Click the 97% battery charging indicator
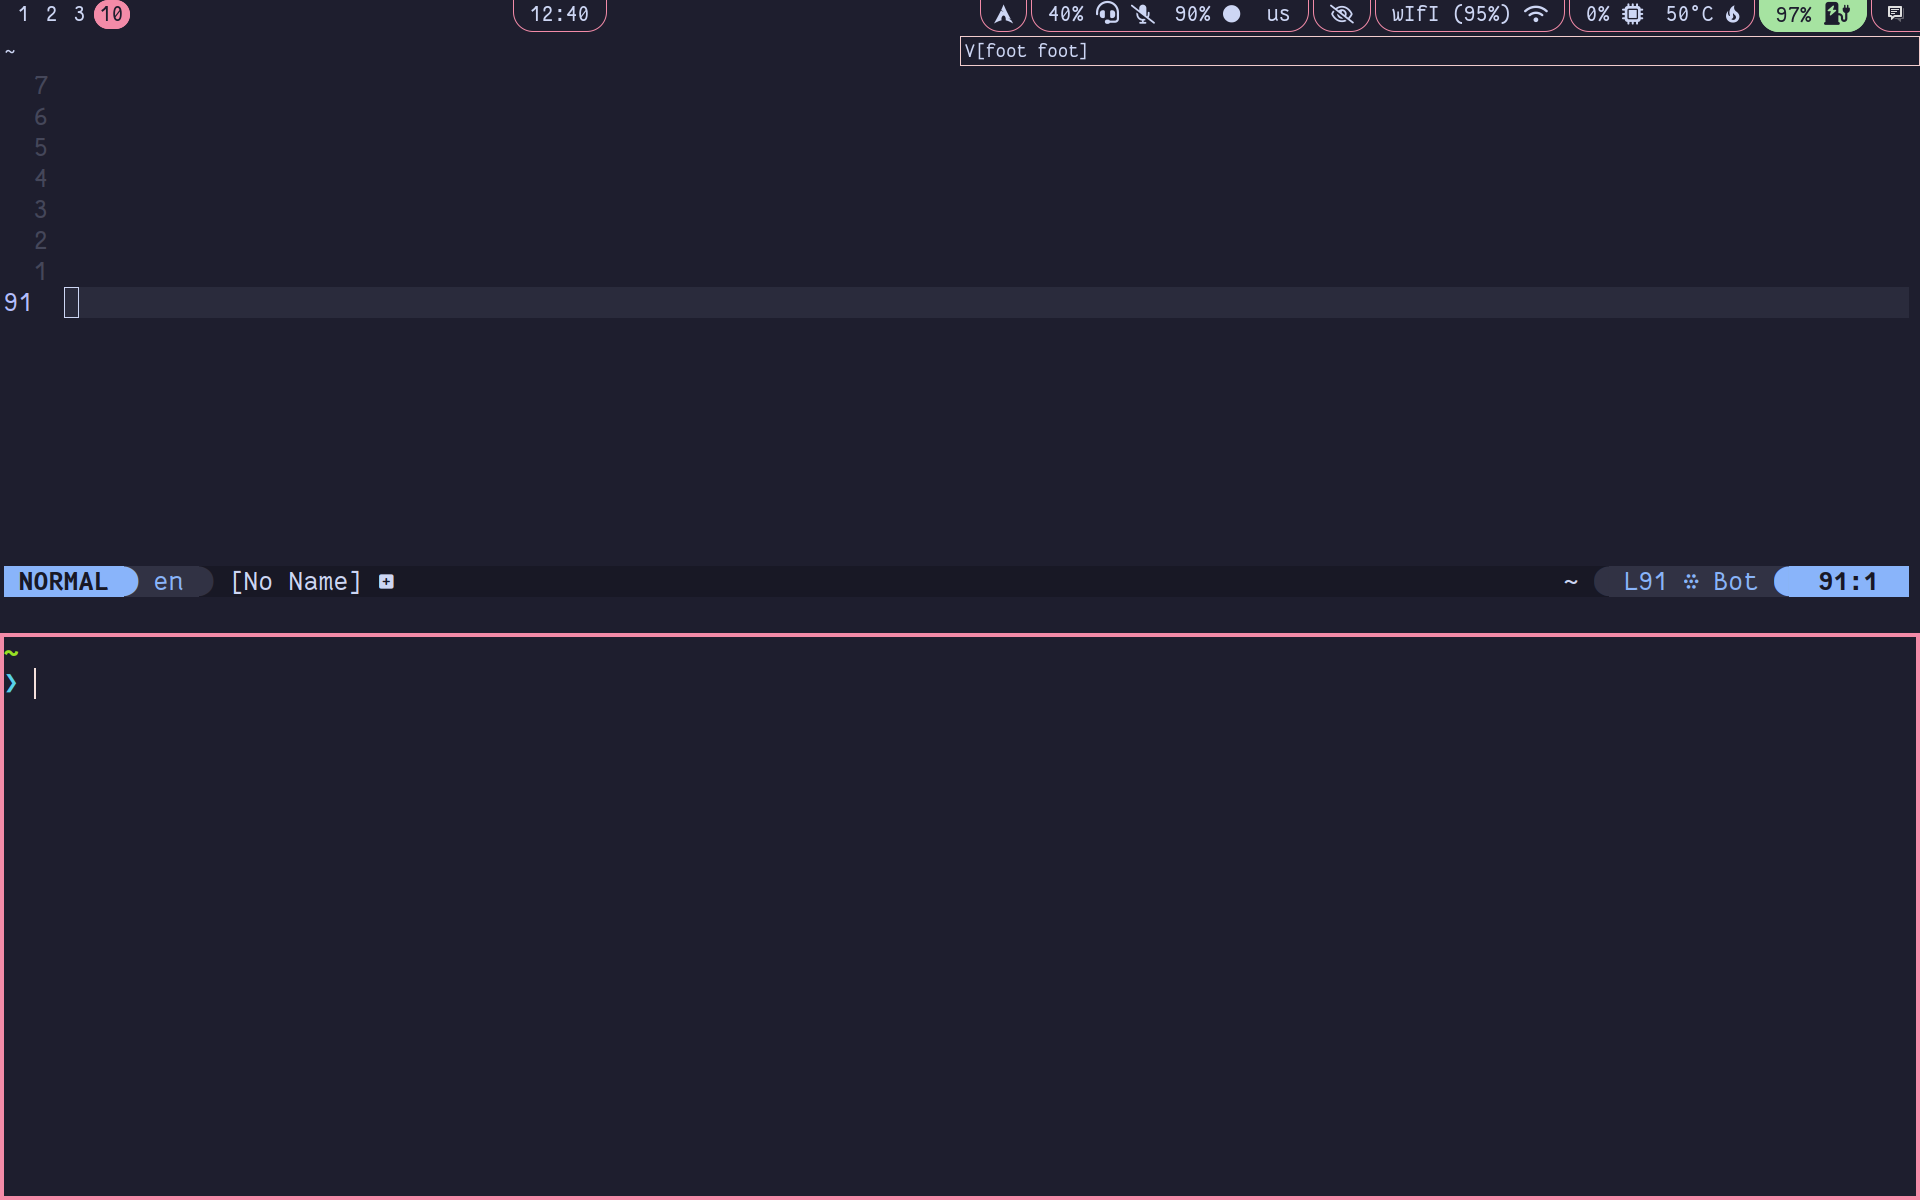Image resolution: width=1920 pixels, height=1200 pixels. (1812, 14)
